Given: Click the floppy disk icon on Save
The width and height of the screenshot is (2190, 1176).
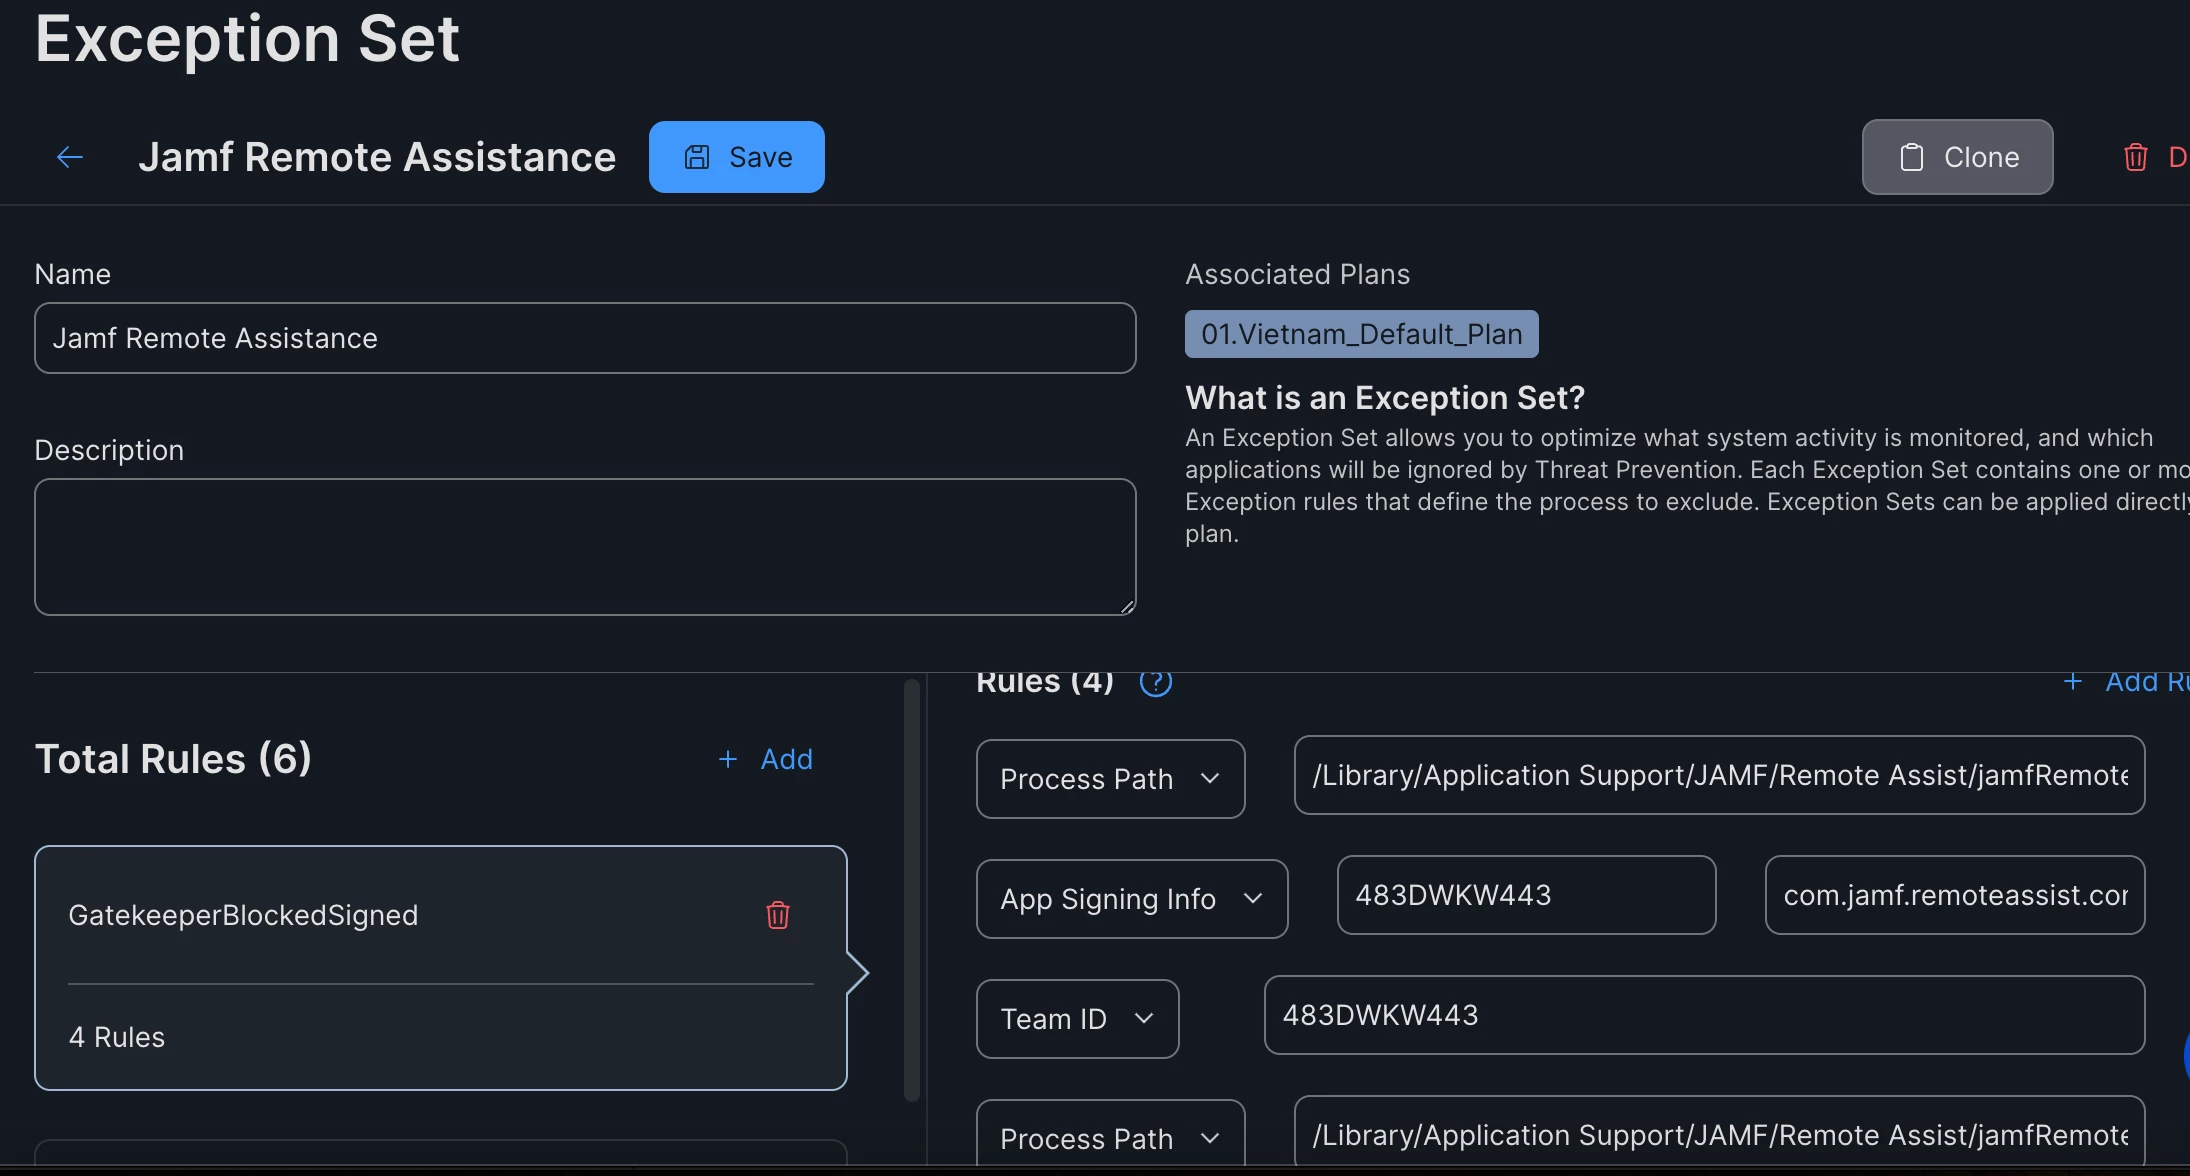Looking at the screenshot, I should (697, 157).
